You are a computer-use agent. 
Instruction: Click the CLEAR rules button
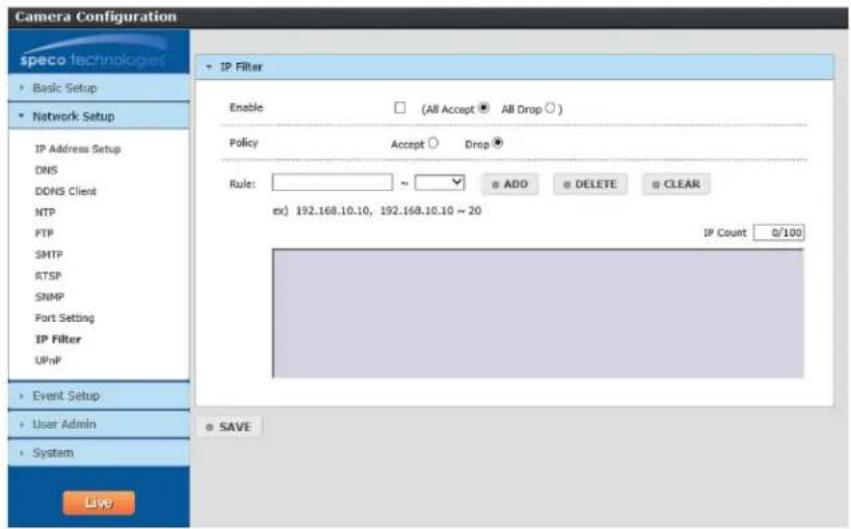tap(676, 184)
